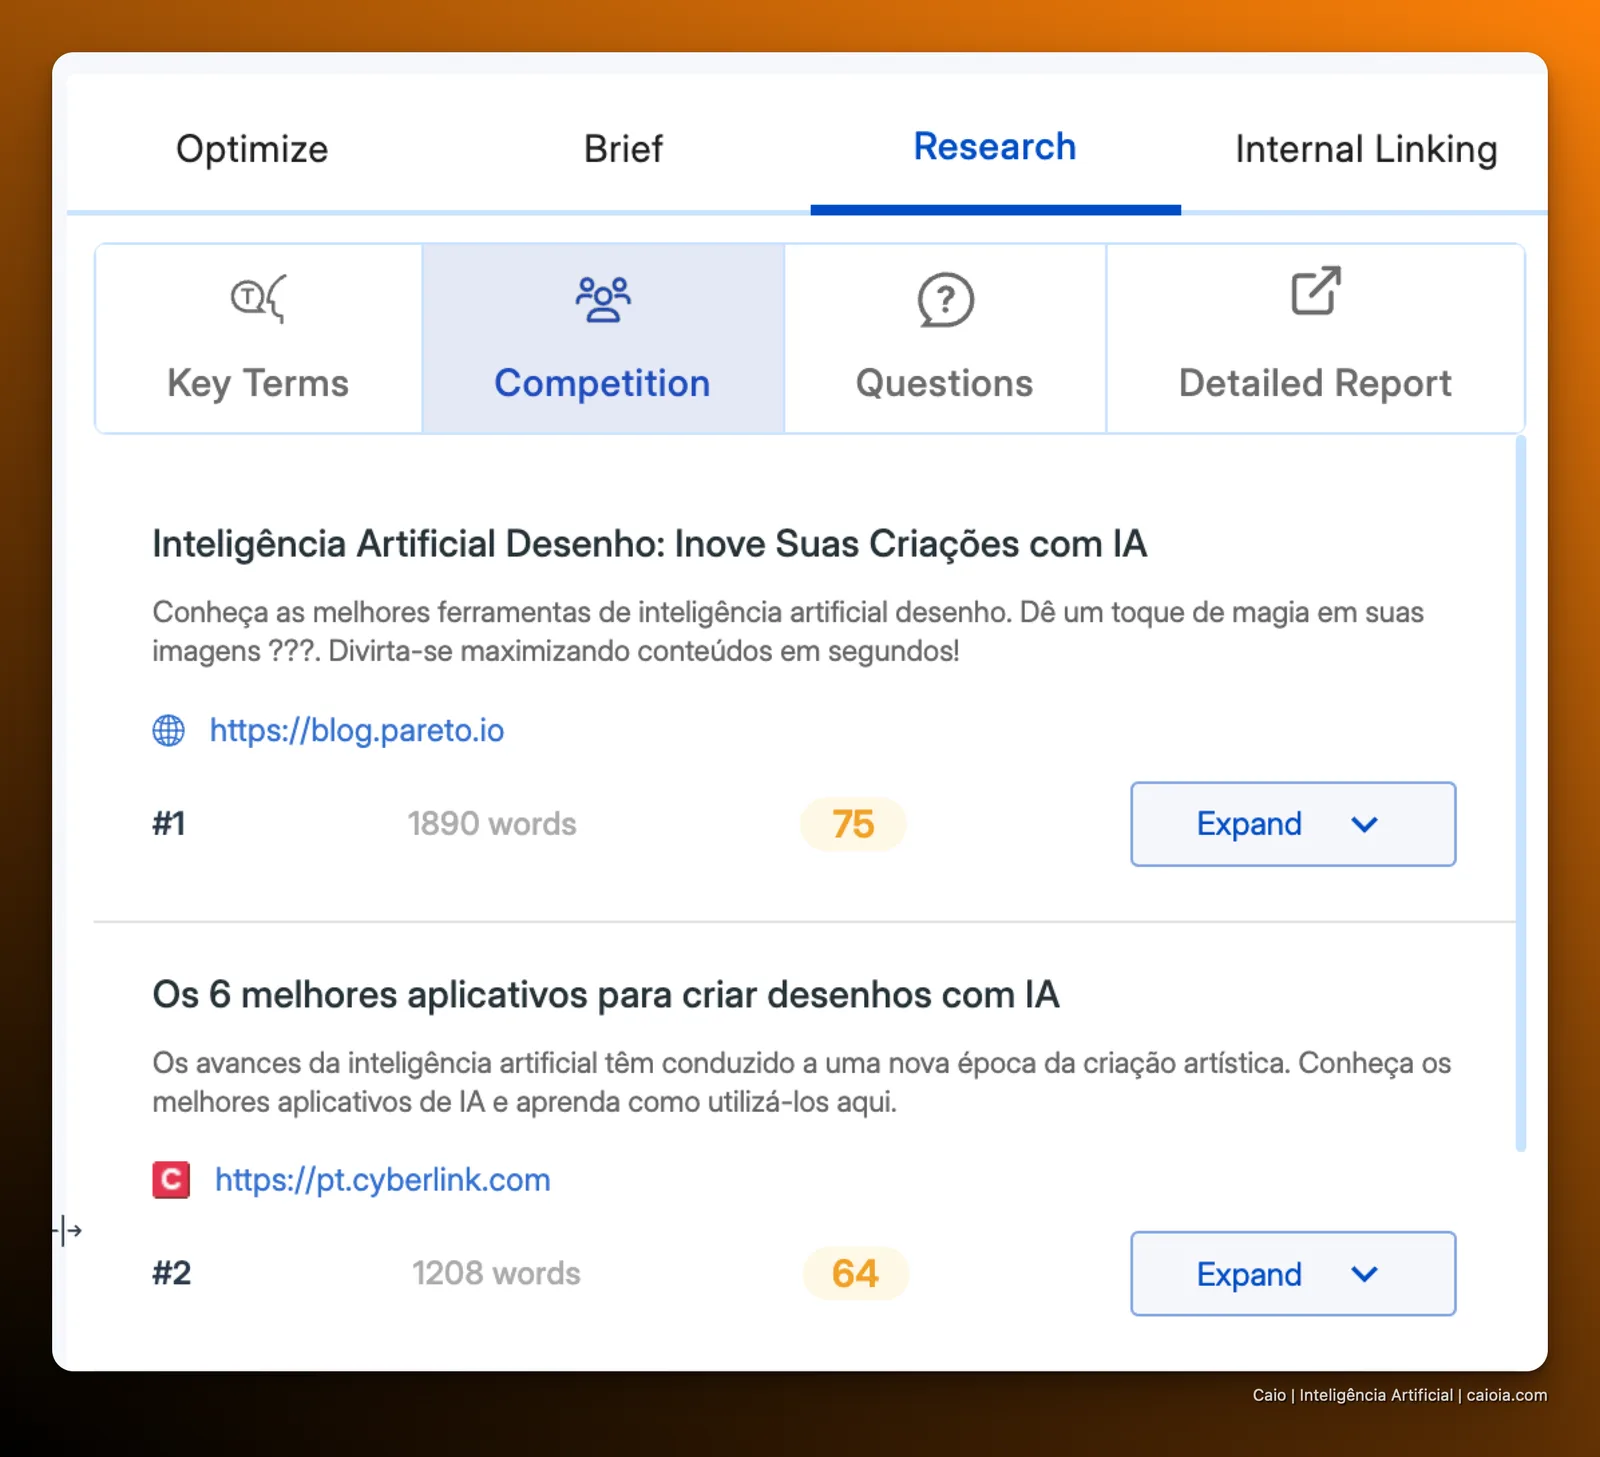The width and height of the screenshot is (1600, 1457).
Task: Click the Detailed Report external link icon
Action: tap(1315, 291)
